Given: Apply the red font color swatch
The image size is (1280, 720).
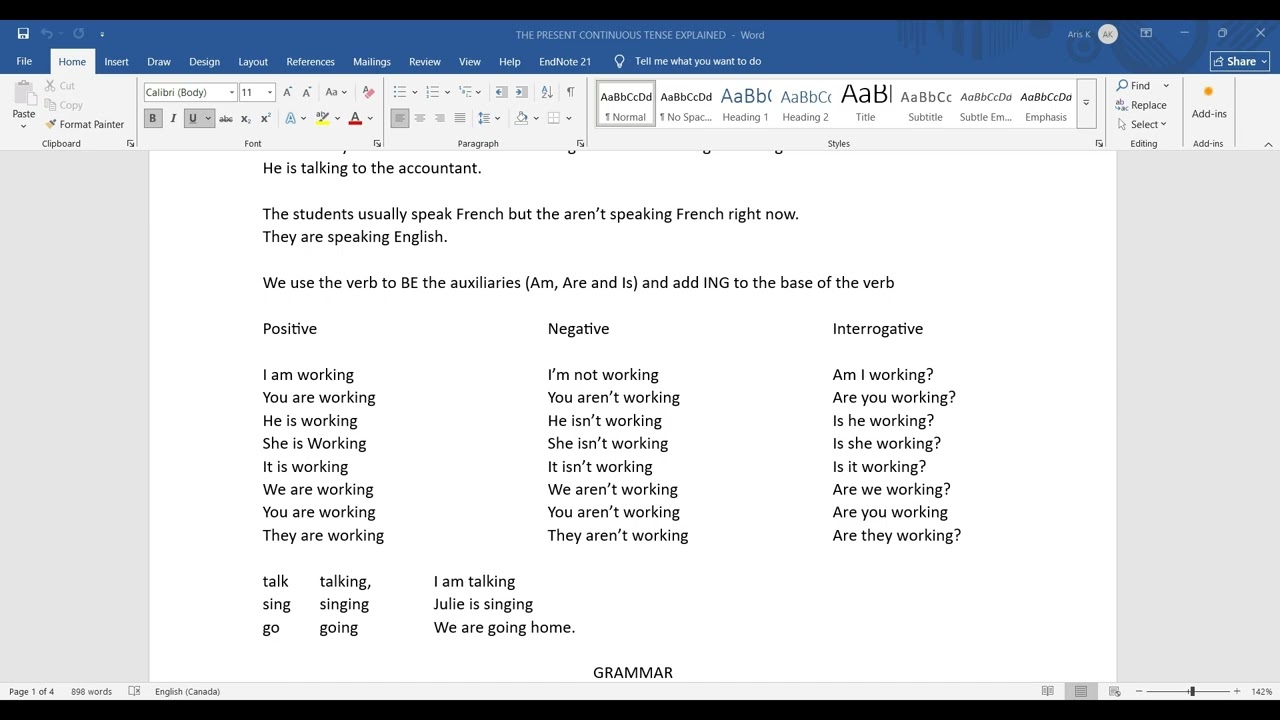Looking at the screenshot, I should [x=355, y=118].
